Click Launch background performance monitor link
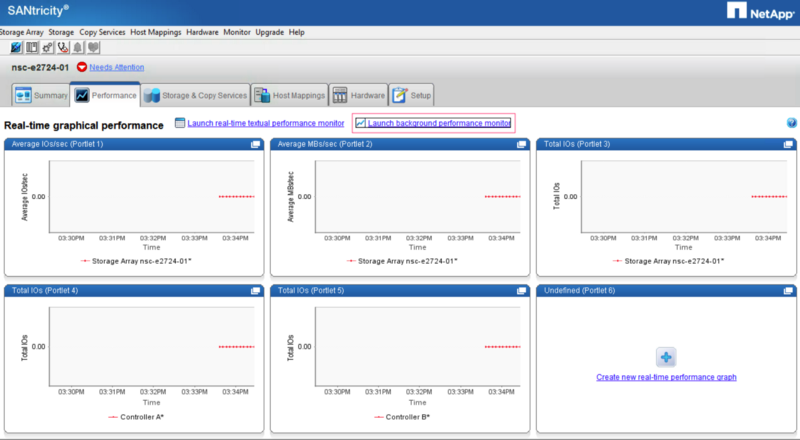Image resolution: width=800 pixels, height=440 pixels. [439, 123]
